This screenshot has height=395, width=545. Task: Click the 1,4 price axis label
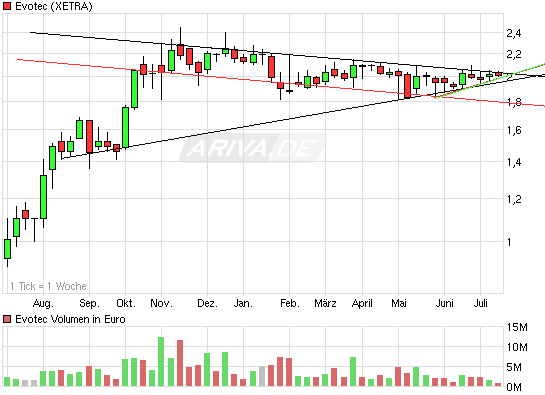click(x=514, y=162)
